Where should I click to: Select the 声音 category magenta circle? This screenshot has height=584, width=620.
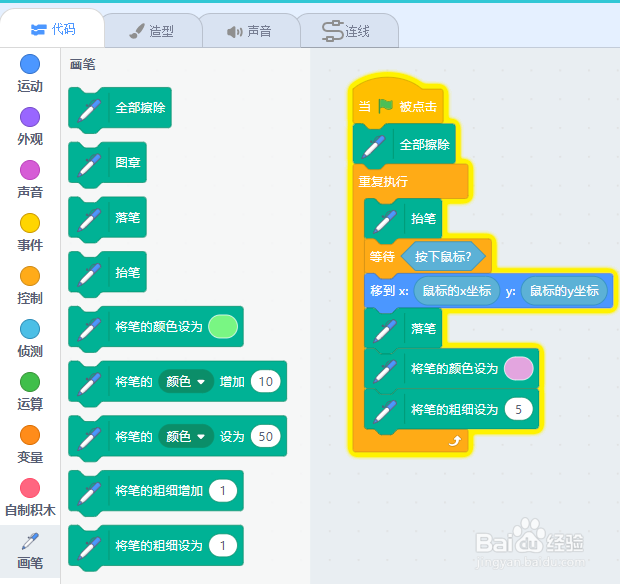[x=30, y=170]
